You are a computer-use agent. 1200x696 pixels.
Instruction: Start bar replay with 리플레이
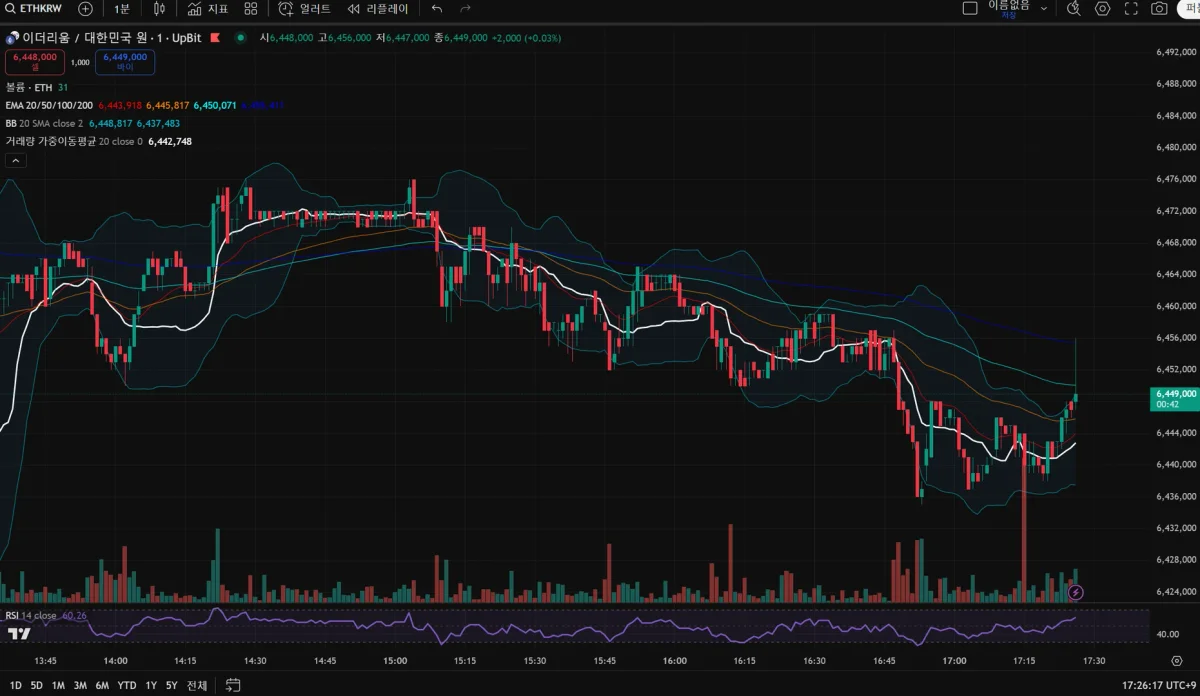click(377, 8)
